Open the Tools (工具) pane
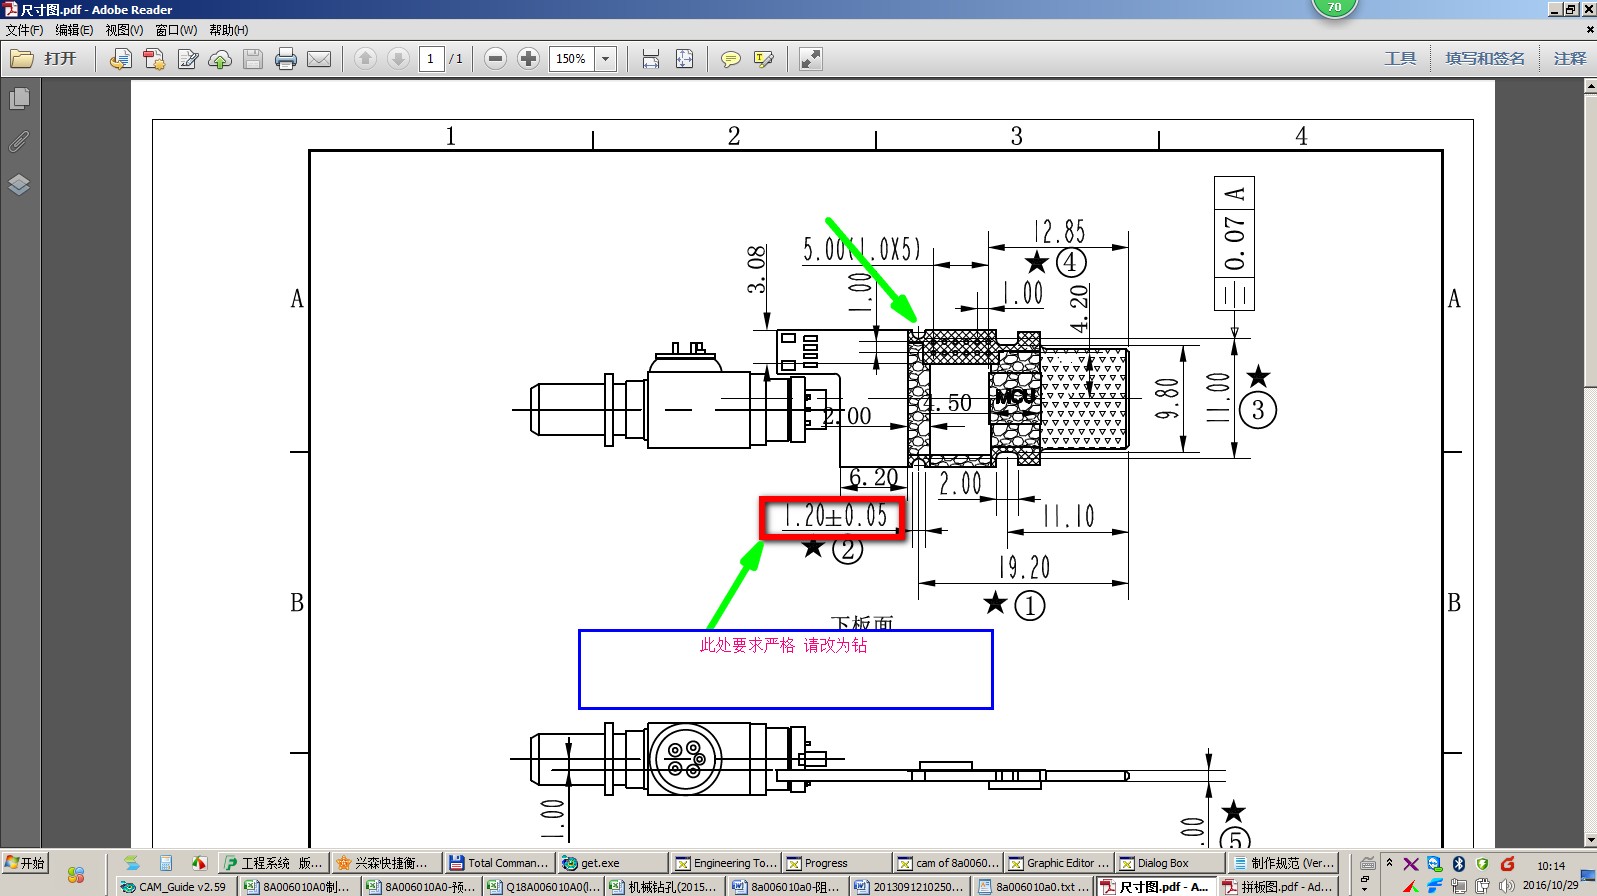The image size is (1597, 896). click(x=1400, y=58)
